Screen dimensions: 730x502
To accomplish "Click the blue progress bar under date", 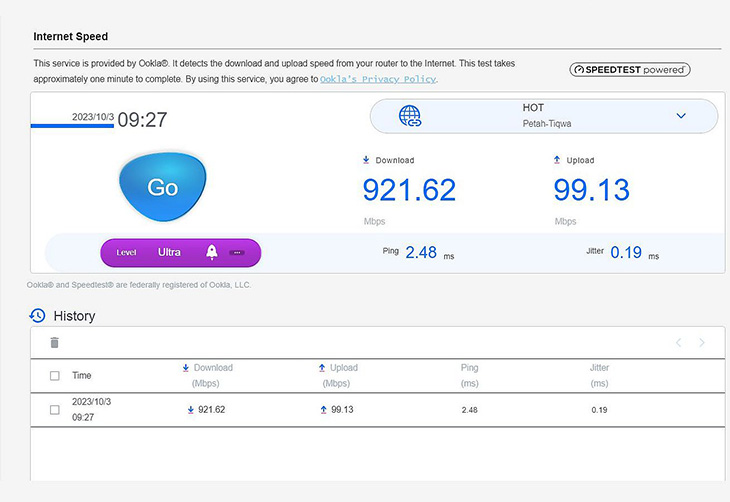I will click(x=72, y=126).
